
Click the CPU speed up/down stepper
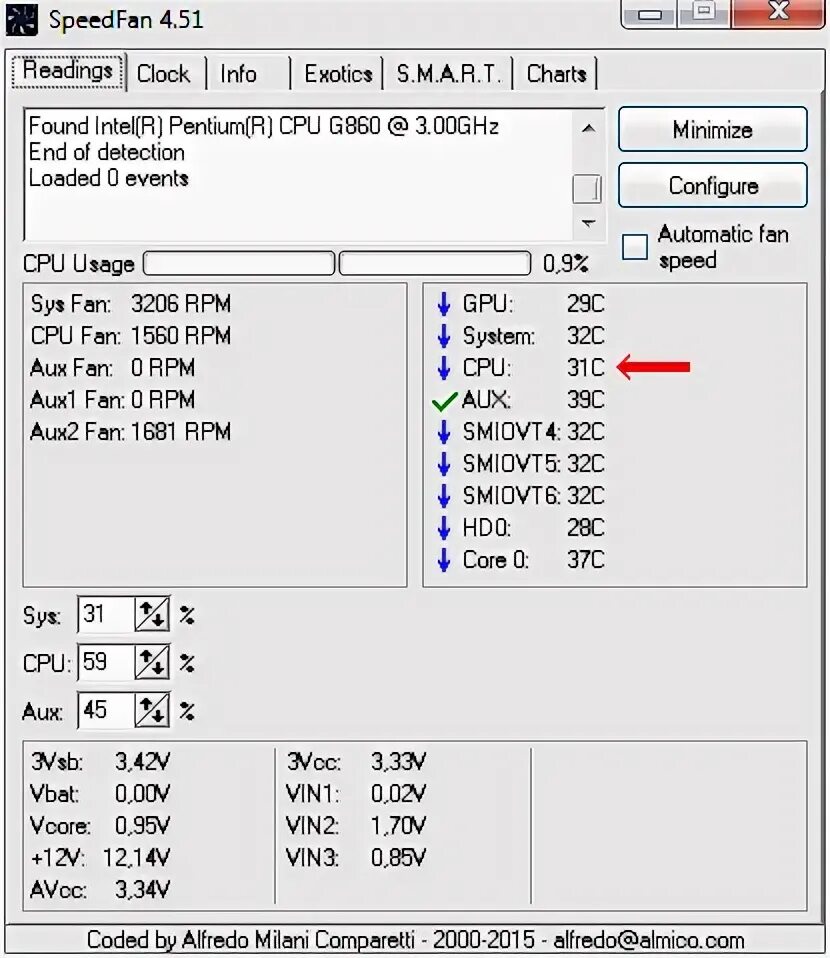pos(152,662)
